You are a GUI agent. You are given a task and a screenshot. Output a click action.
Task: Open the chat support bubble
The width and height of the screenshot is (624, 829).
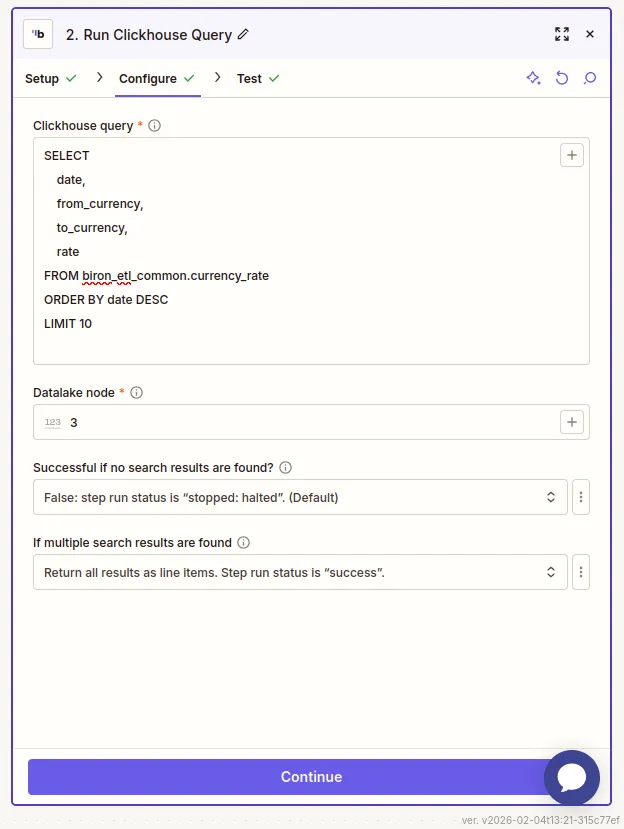click(x=572, y=778)
